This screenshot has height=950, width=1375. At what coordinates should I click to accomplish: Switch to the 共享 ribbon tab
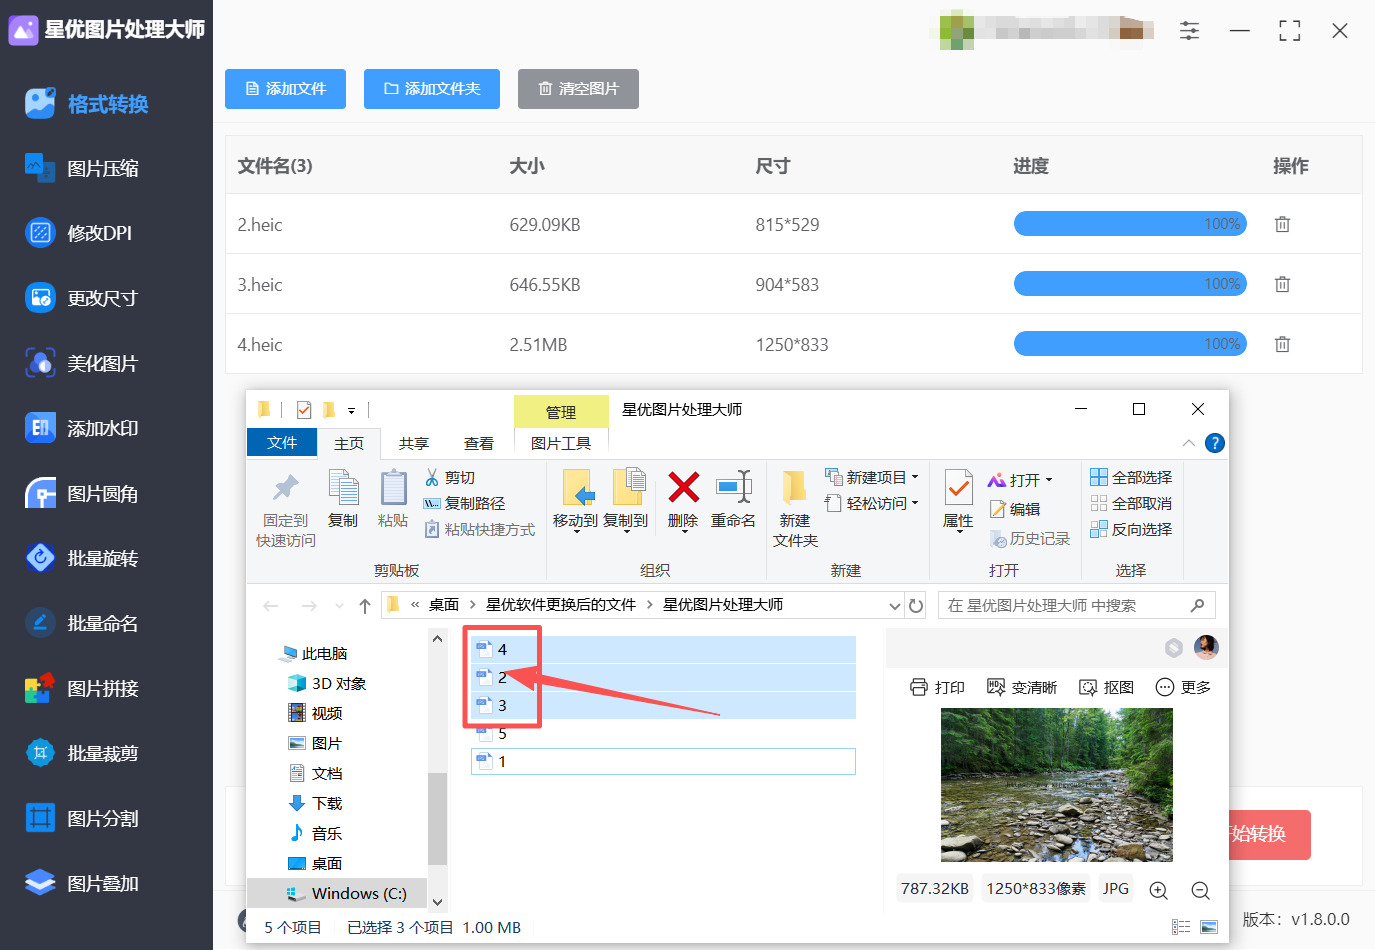click(x=414, y=443)
